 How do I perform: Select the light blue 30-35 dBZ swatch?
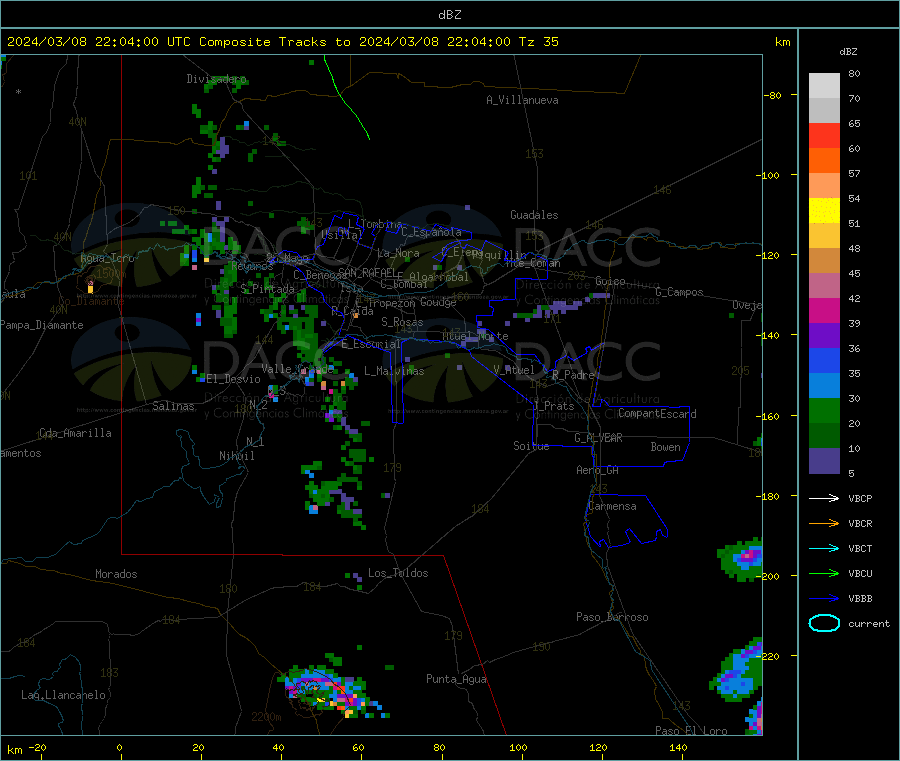coord(824,386)
